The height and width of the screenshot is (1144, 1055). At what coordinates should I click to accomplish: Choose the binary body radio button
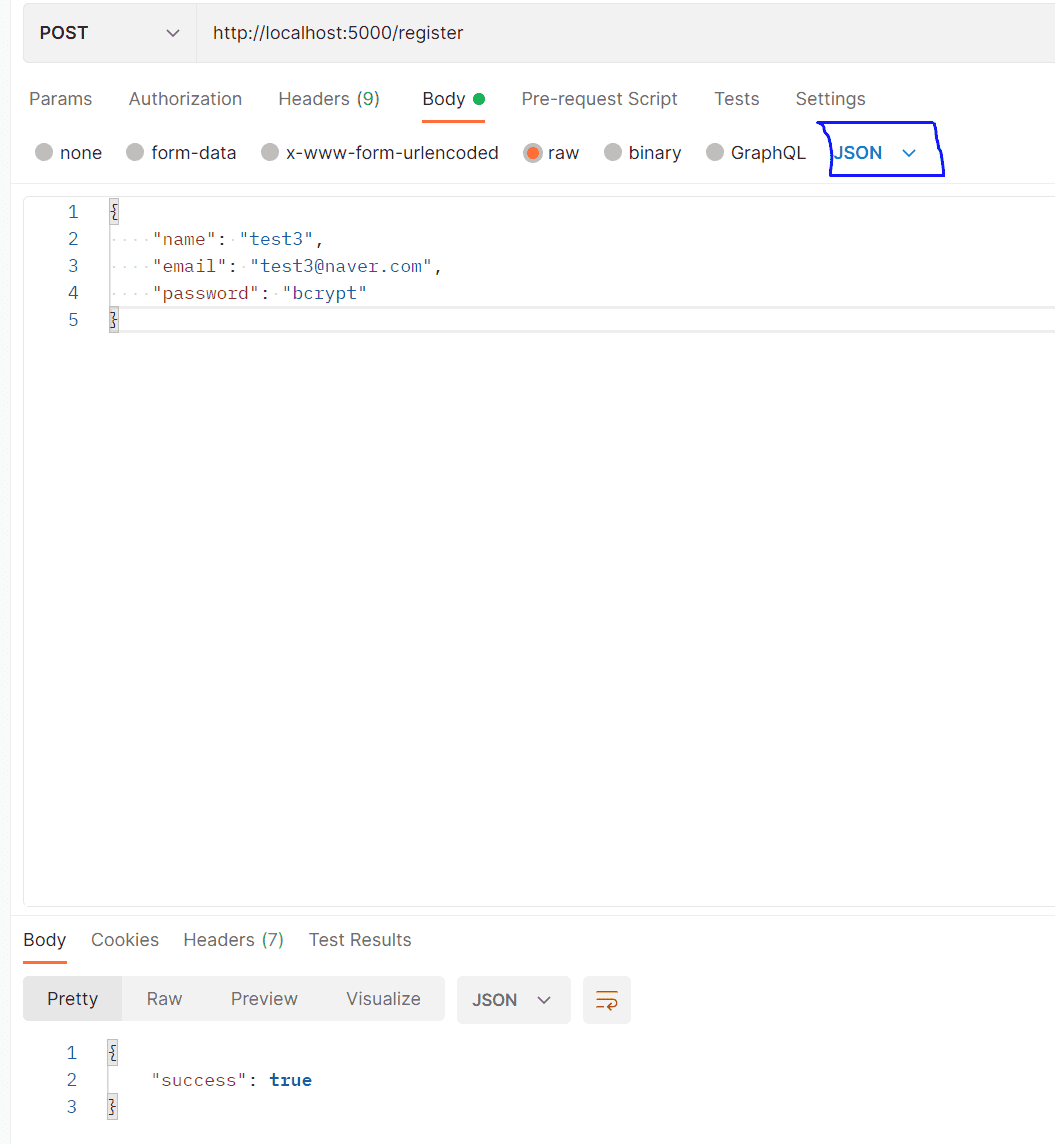pos(613,152)
